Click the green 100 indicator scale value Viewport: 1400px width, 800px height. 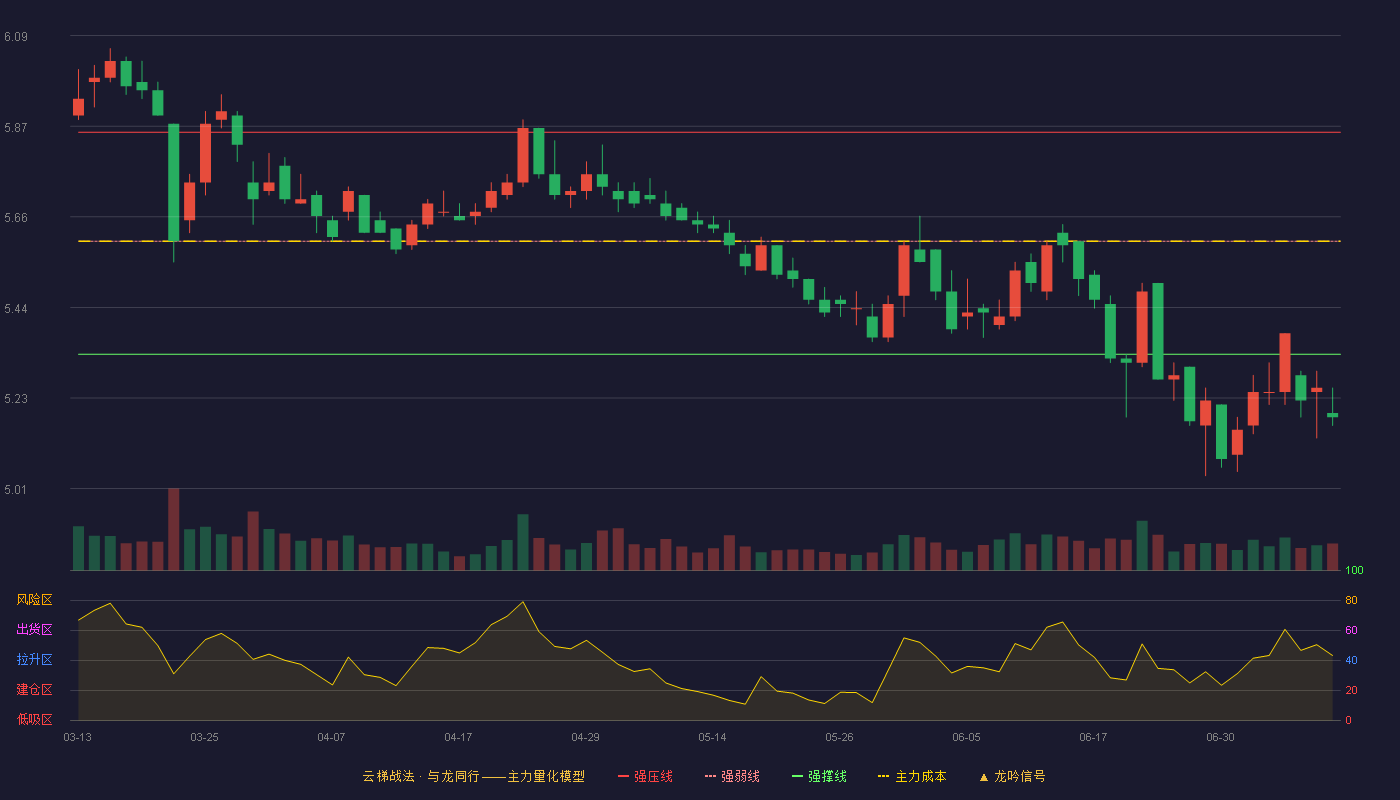(x=1354, y=571)
